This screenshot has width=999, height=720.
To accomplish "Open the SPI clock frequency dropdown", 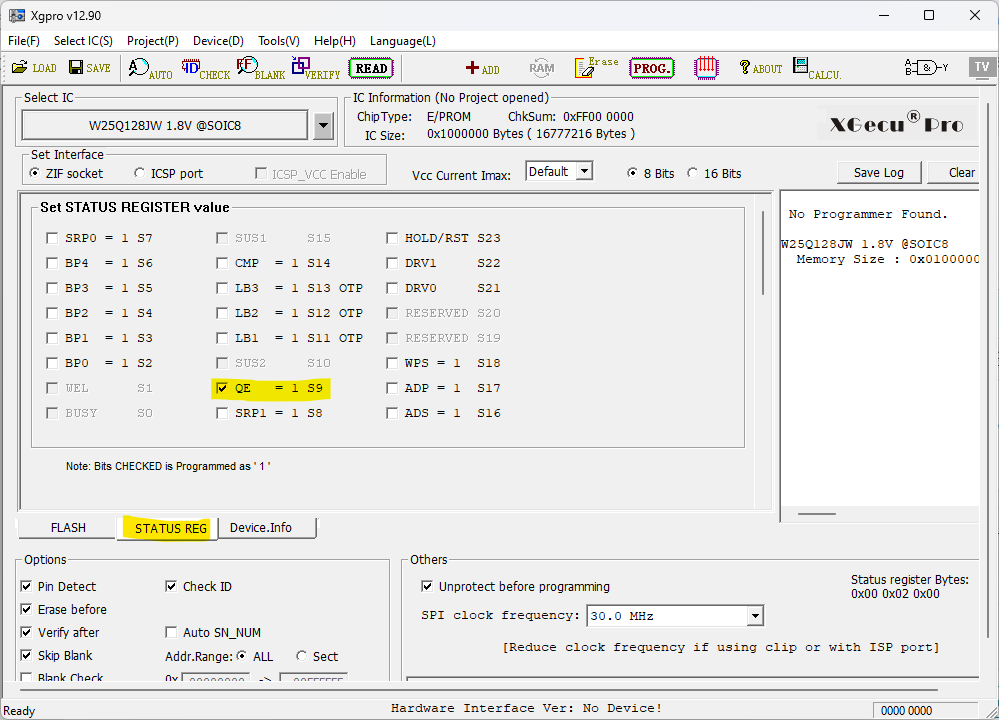I will coord(755,616).
